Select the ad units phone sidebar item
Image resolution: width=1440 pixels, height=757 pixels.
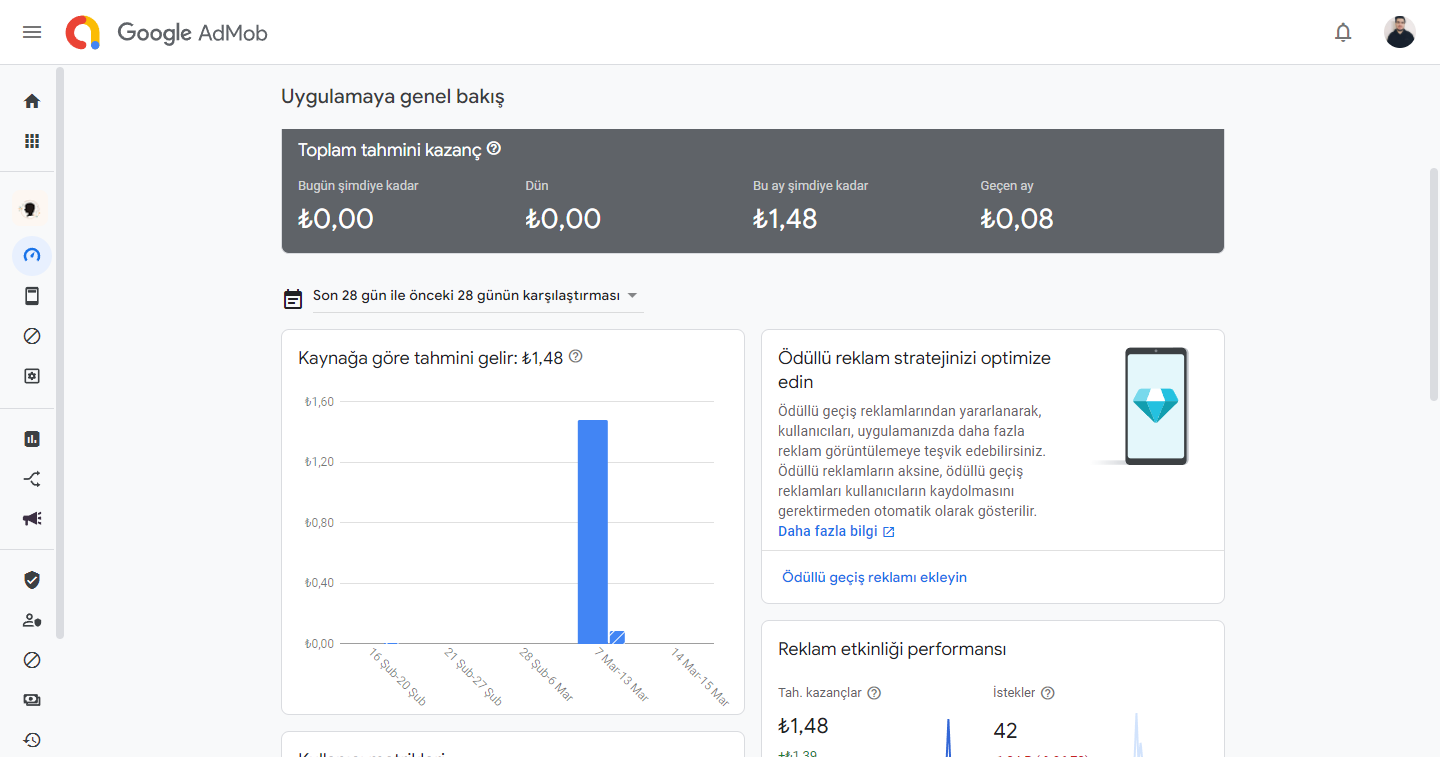(x=32, y=296)
